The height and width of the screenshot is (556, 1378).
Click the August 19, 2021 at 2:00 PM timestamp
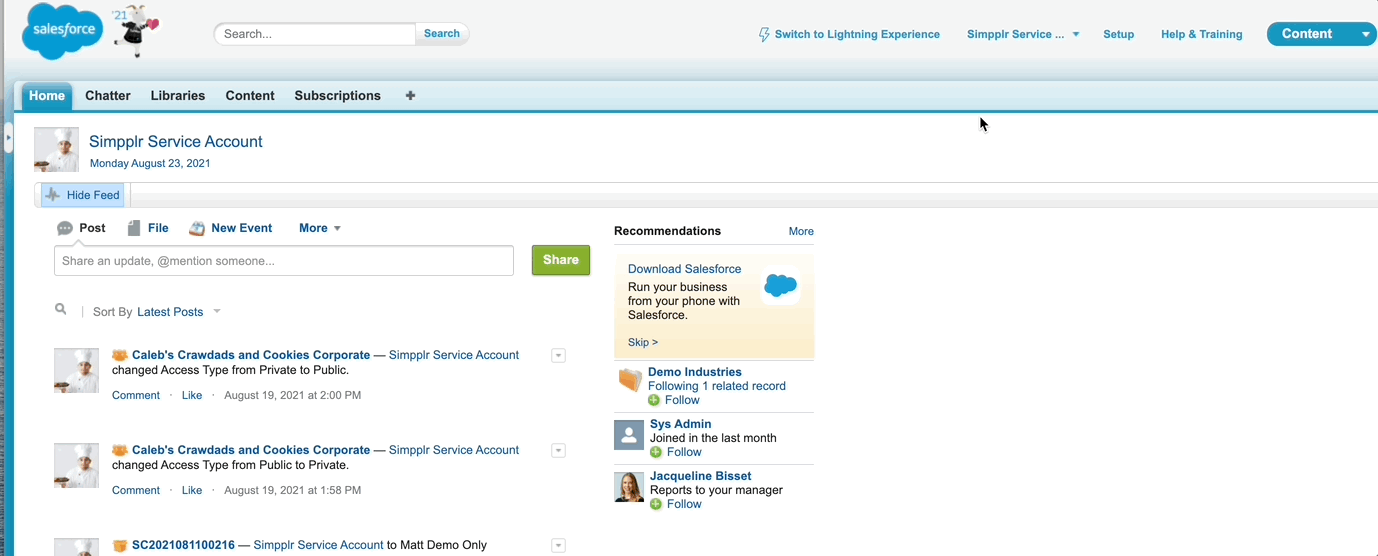(292, 395)
